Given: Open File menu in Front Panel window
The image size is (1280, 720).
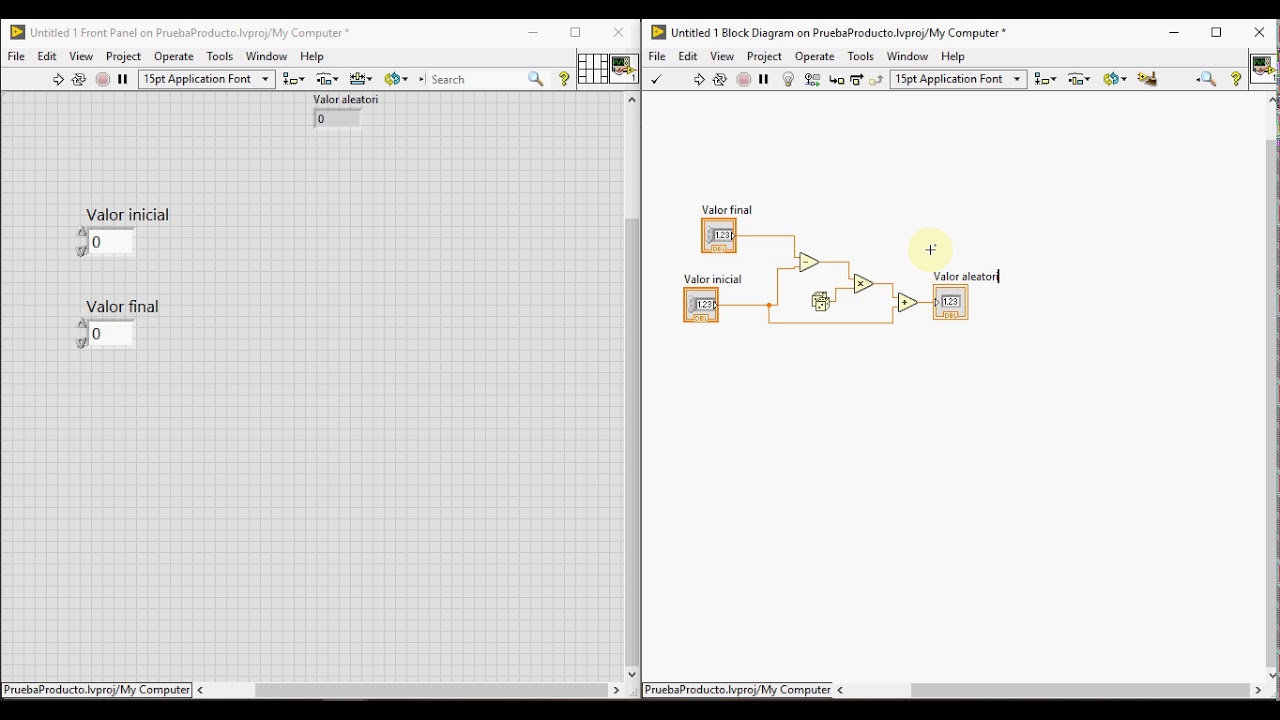Looking at the screenshot, I should [16, 56].
